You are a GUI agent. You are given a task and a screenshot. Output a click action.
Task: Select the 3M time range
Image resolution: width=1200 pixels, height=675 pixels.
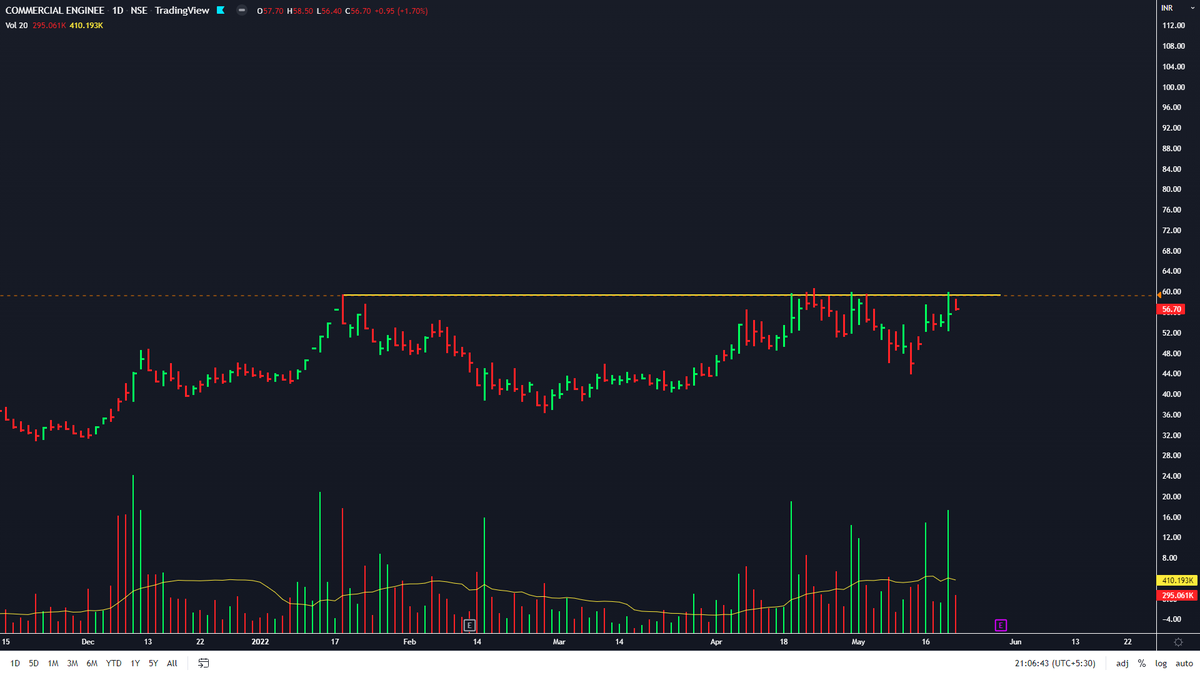click(x=72, y=662)
